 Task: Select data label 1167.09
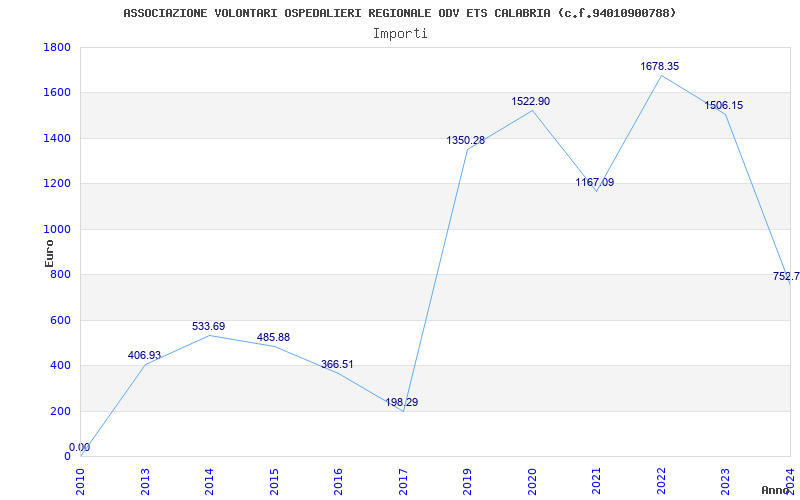pos(595,182)
